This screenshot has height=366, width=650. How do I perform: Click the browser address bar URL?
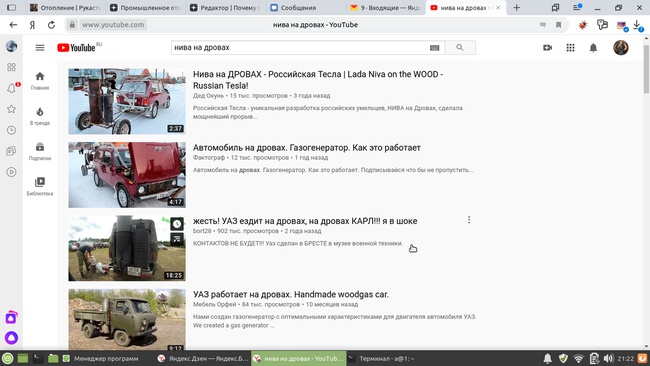click(x=113, y=25)
